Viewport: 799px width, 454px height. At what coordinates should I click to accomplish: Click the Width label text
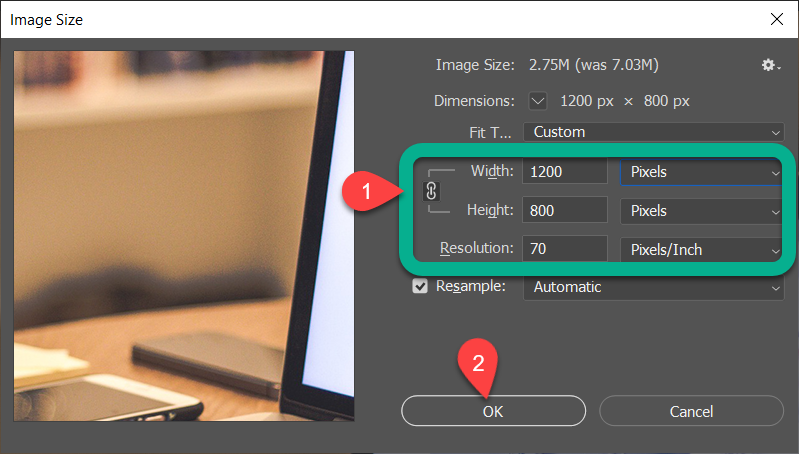click(492, 171)
